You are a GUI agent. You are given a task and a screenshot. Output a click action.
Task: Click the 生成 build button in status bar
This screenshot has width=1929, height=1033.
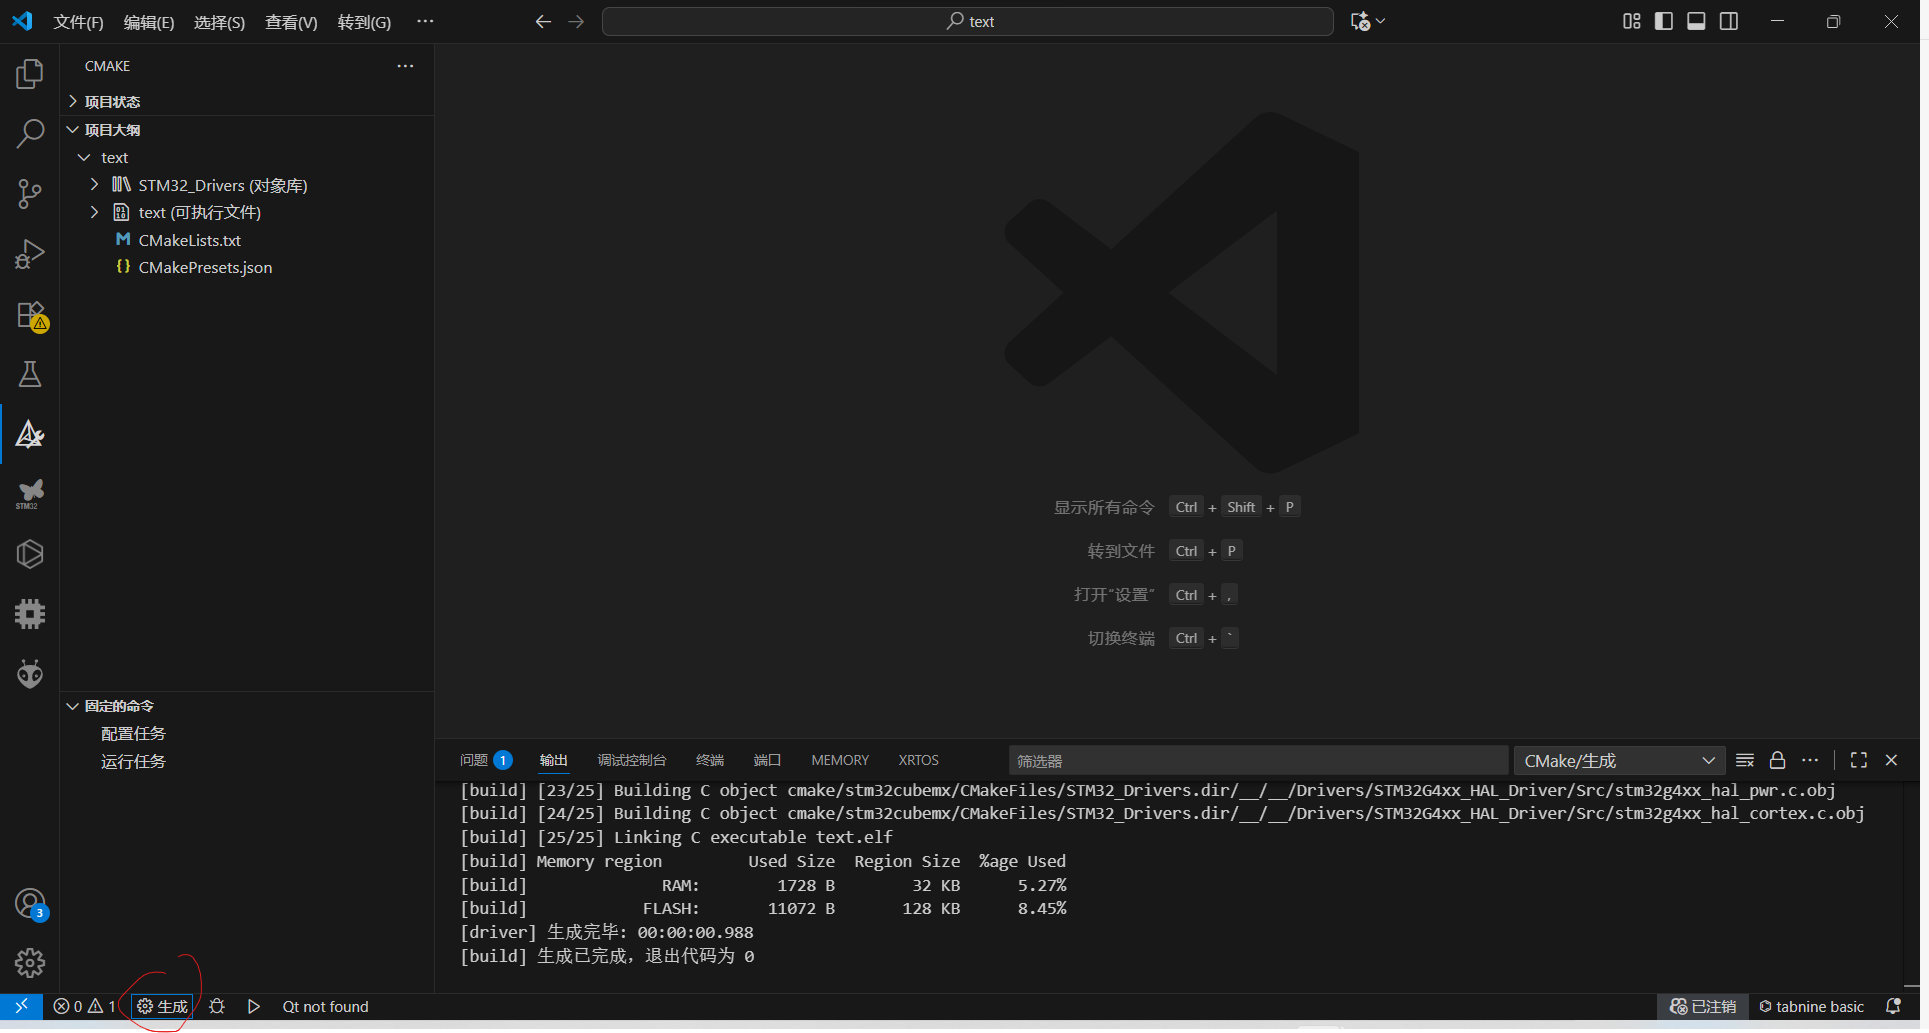pyautogui.click(x=163, y=1006)
